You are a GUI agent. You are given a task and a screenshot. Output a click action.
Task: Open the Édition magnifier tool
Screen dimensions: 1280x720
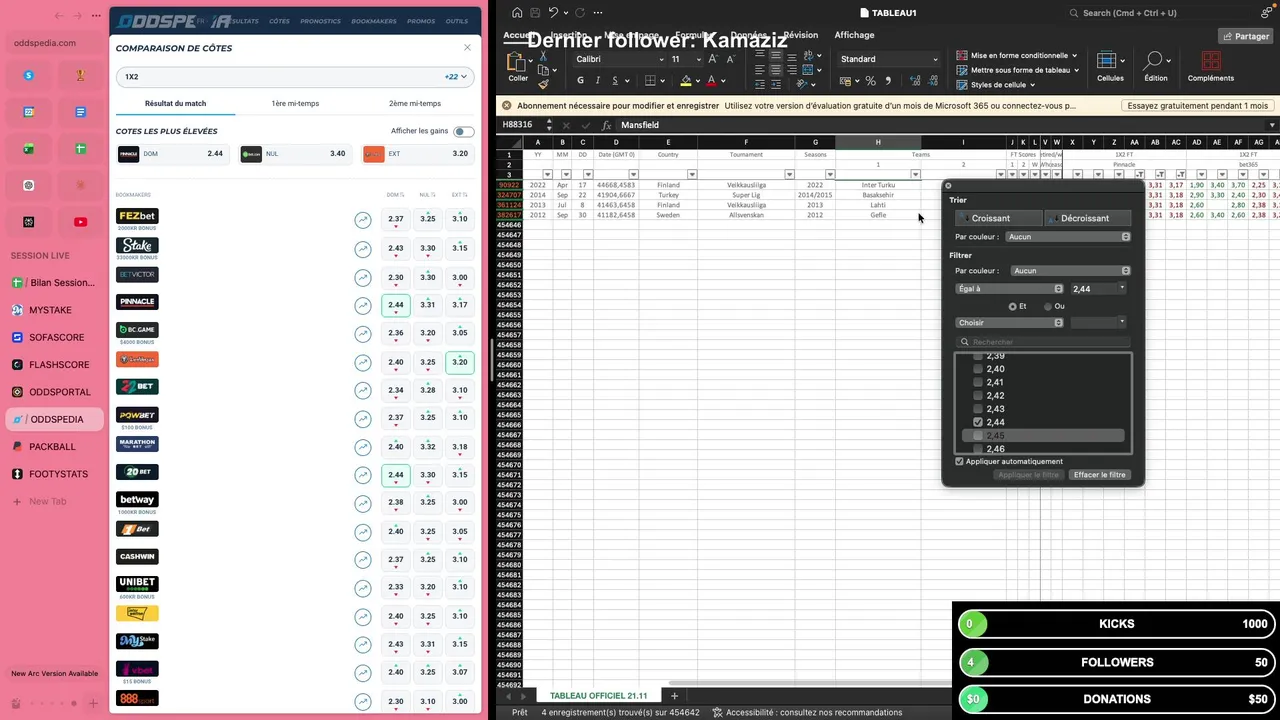(1155, 61)
